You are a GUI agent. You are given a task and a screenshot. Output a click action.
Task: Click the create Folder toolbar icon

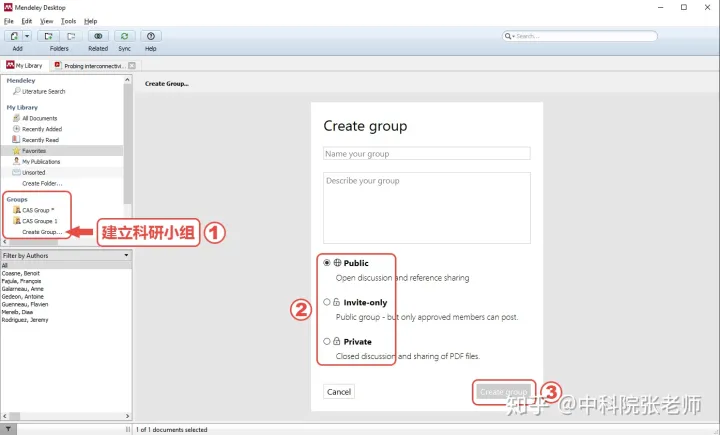(x=48, y=36)
